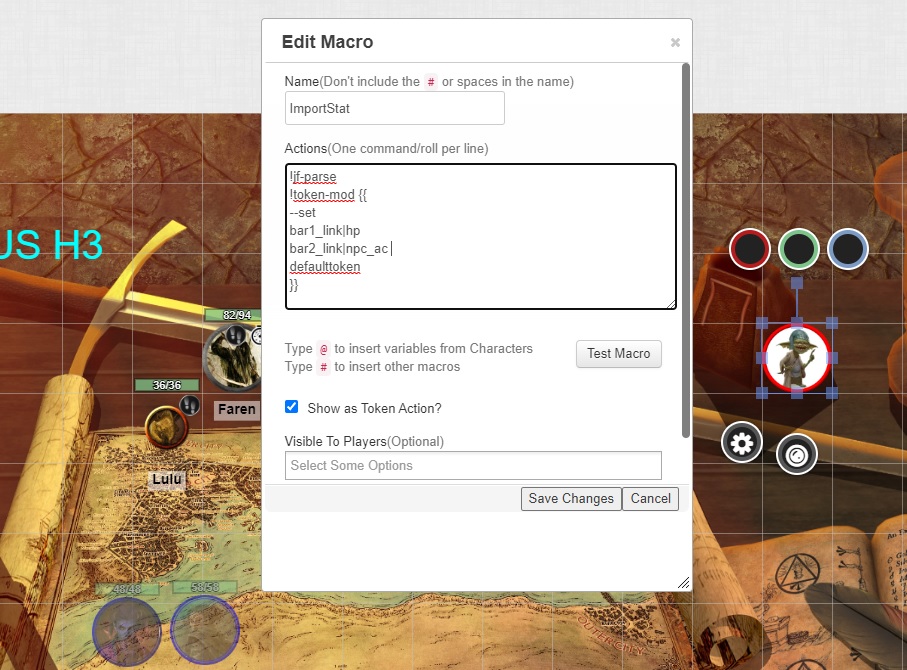Click the closing "}}" line in Actions
The width and height of the screenshot is (907, 670).
pyautogui.click(x=294, y=285)
